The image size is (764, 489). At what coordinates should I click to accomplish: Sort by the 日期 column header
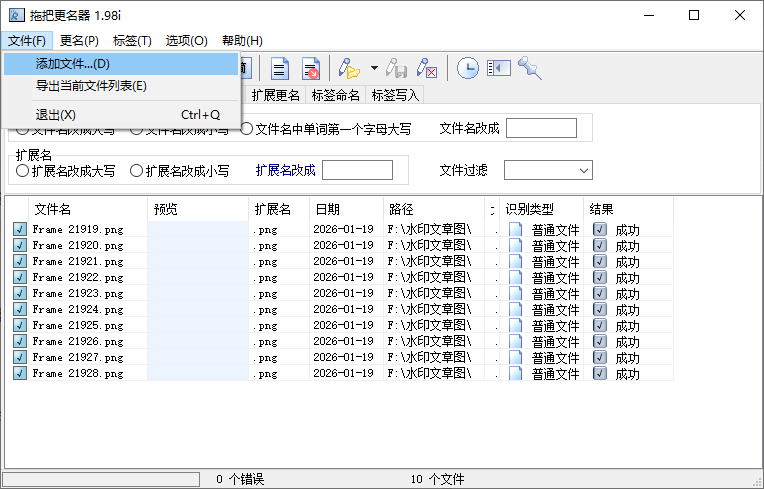346,209
